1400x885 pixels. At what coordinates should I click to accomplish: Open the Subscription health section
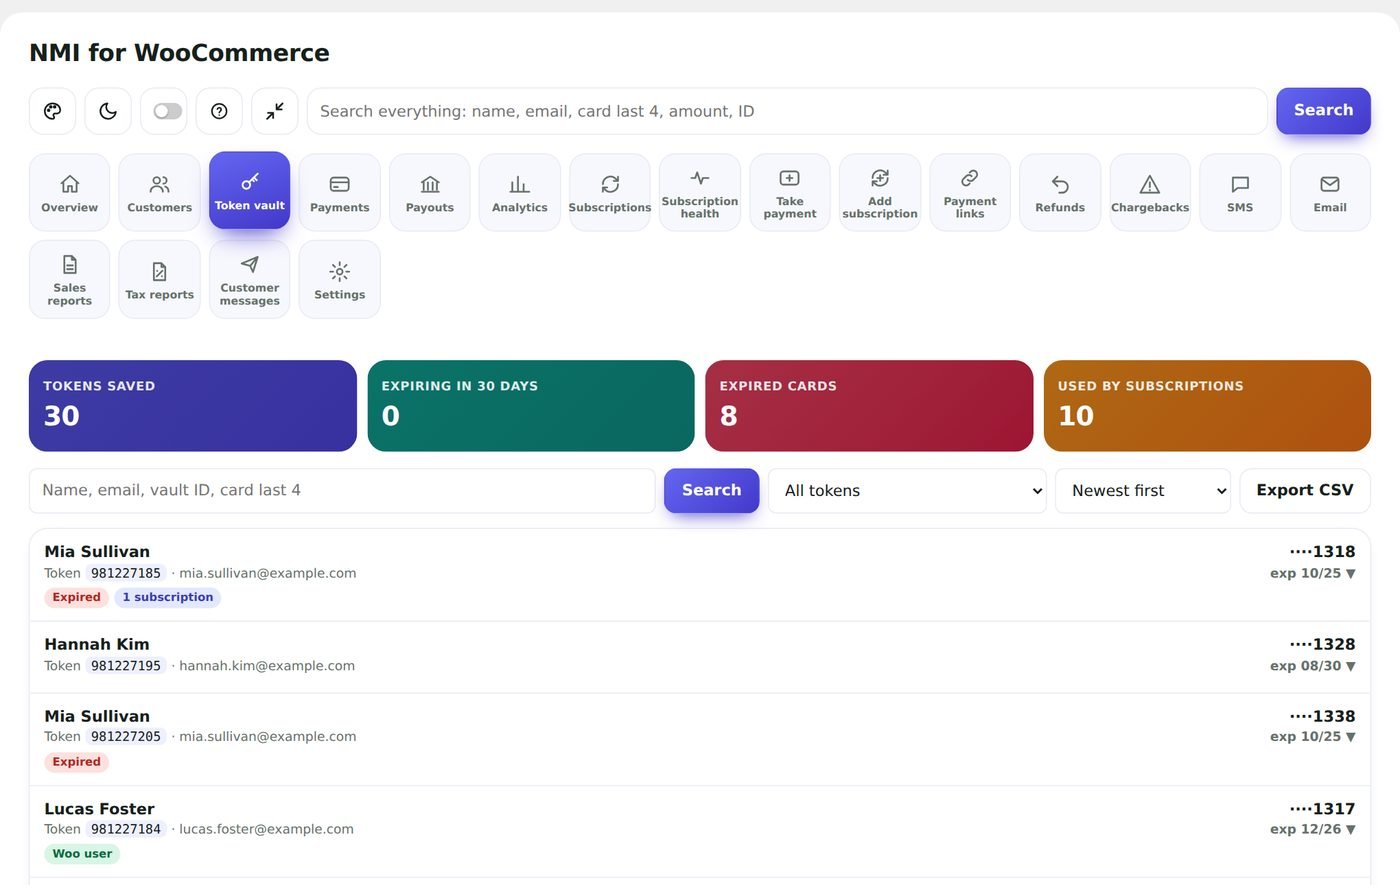pyautogui.click(x=700, y=193)
